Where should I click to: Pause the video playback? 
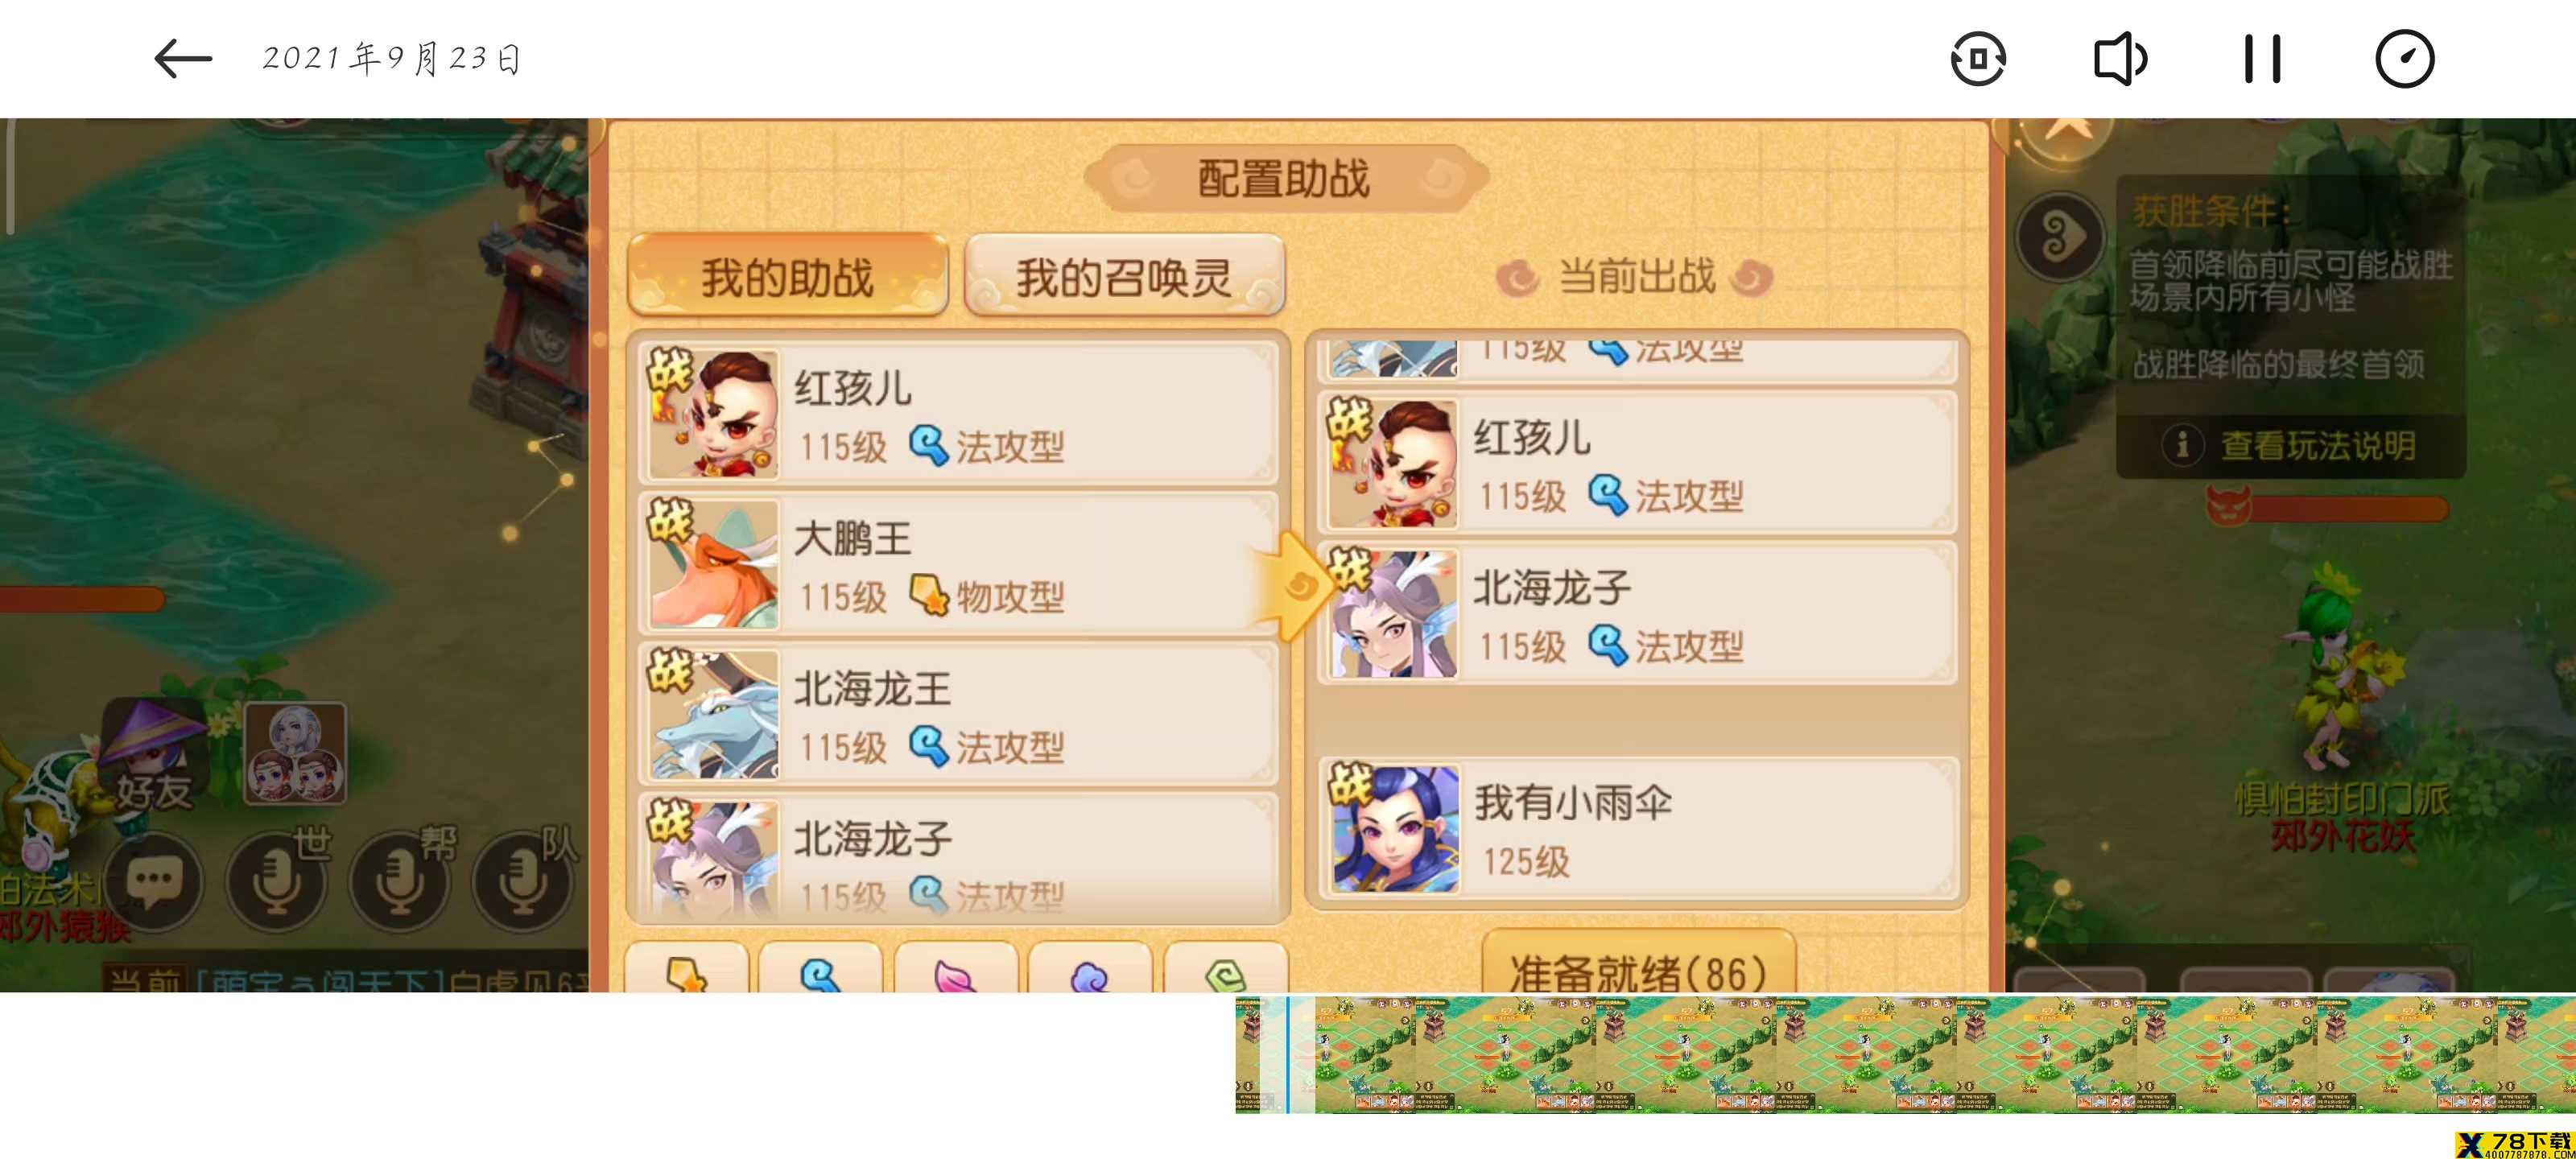[2262, 58]
